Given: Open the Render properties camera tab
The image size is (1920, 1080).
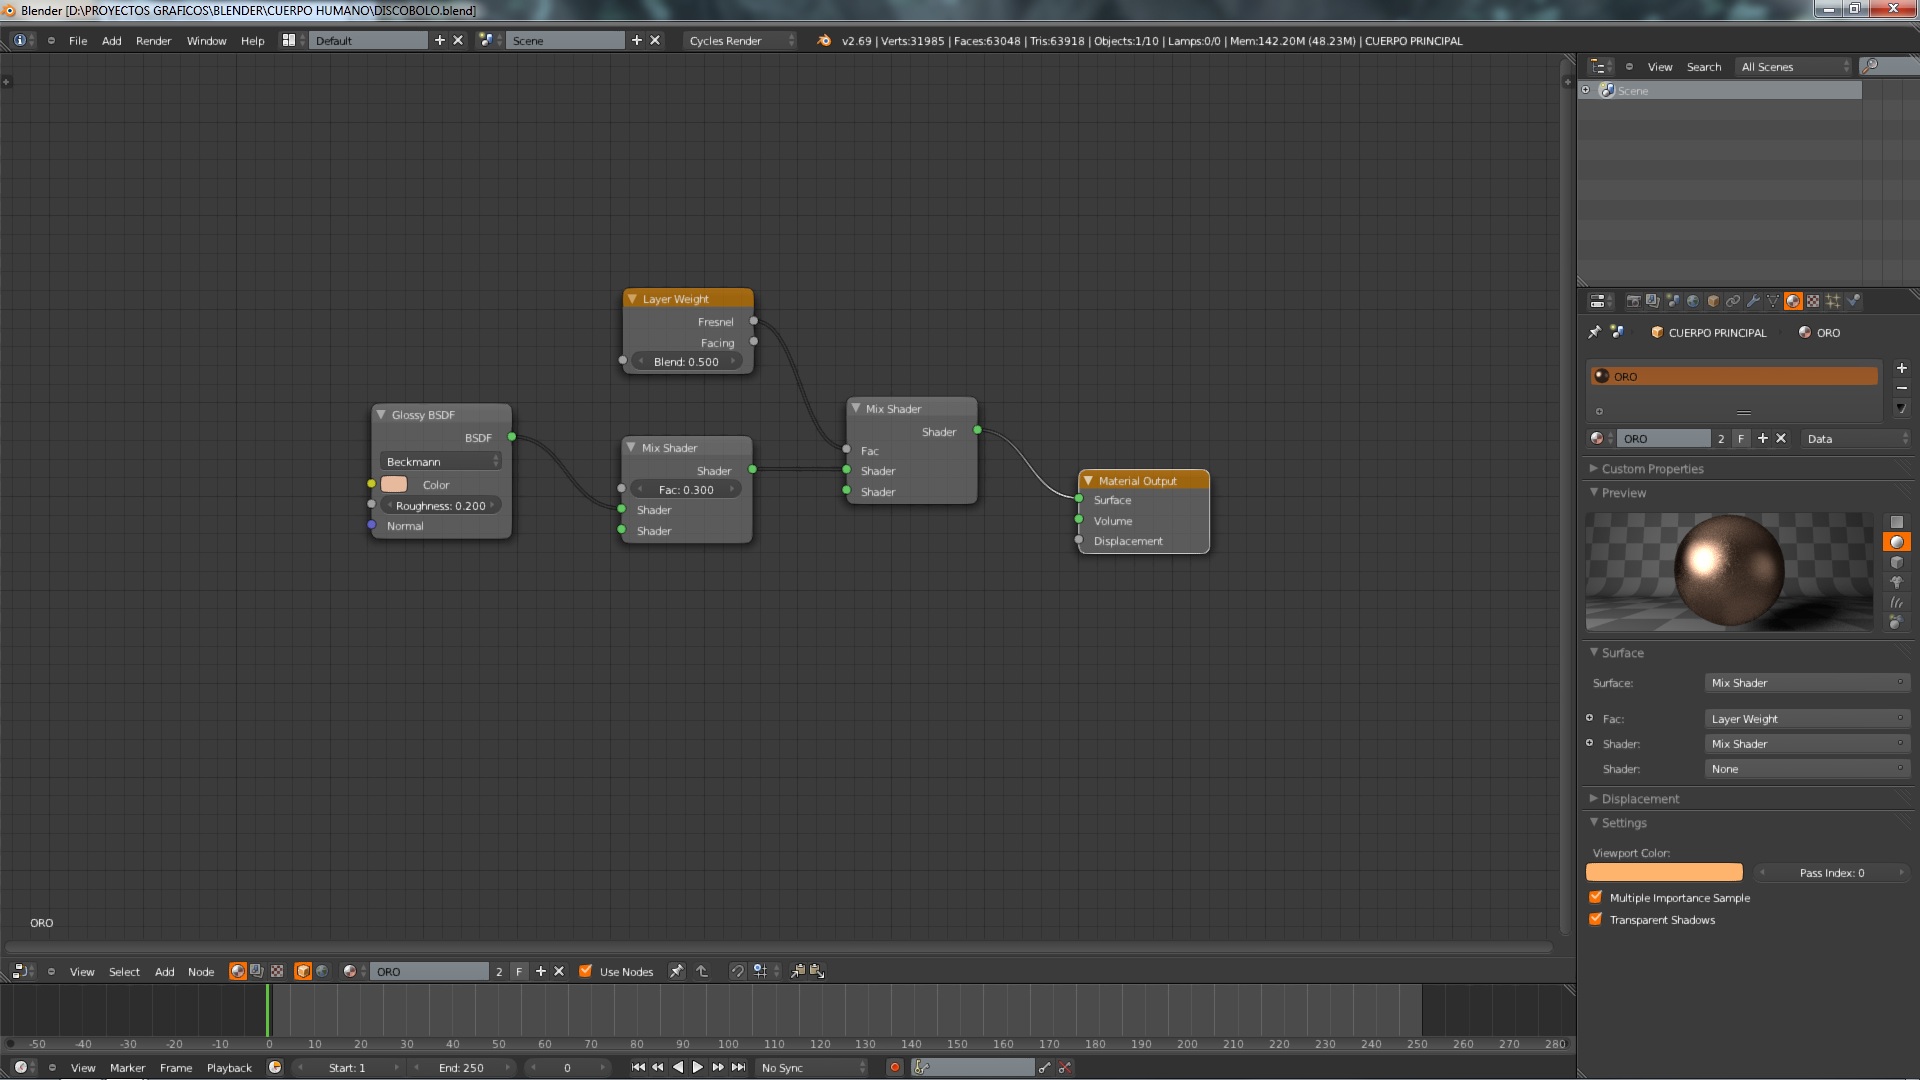Looking at the screenshot, I should 1633,301.
